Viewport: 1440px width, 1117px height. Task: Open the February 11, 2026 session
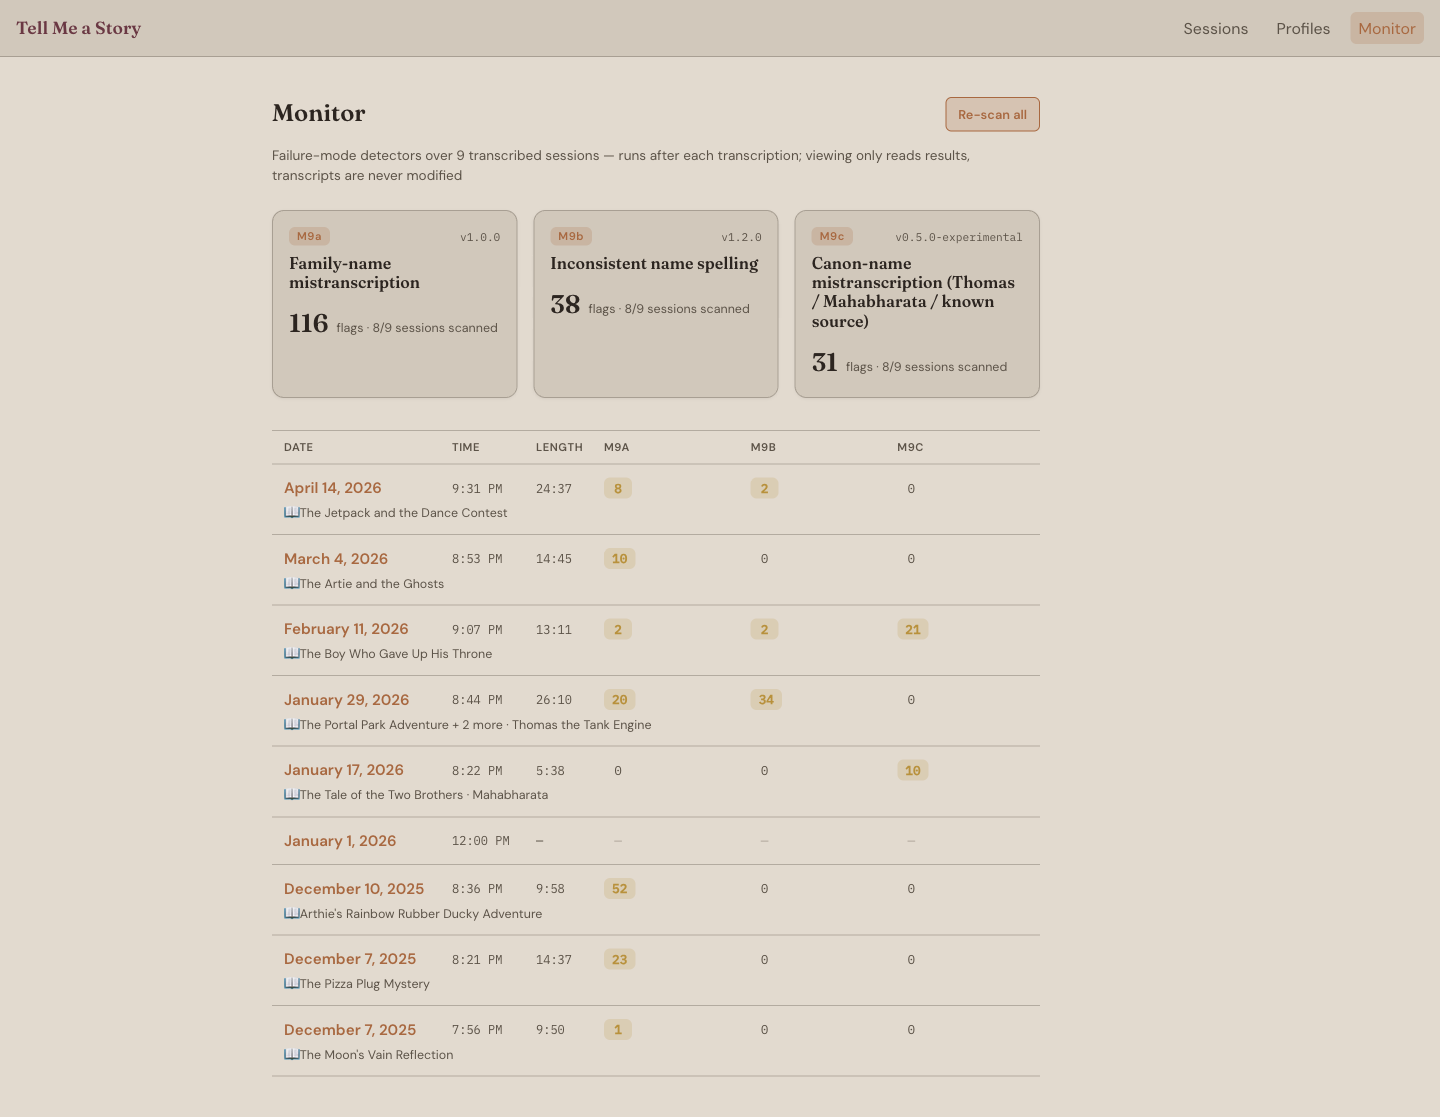(x=346, y=629)
